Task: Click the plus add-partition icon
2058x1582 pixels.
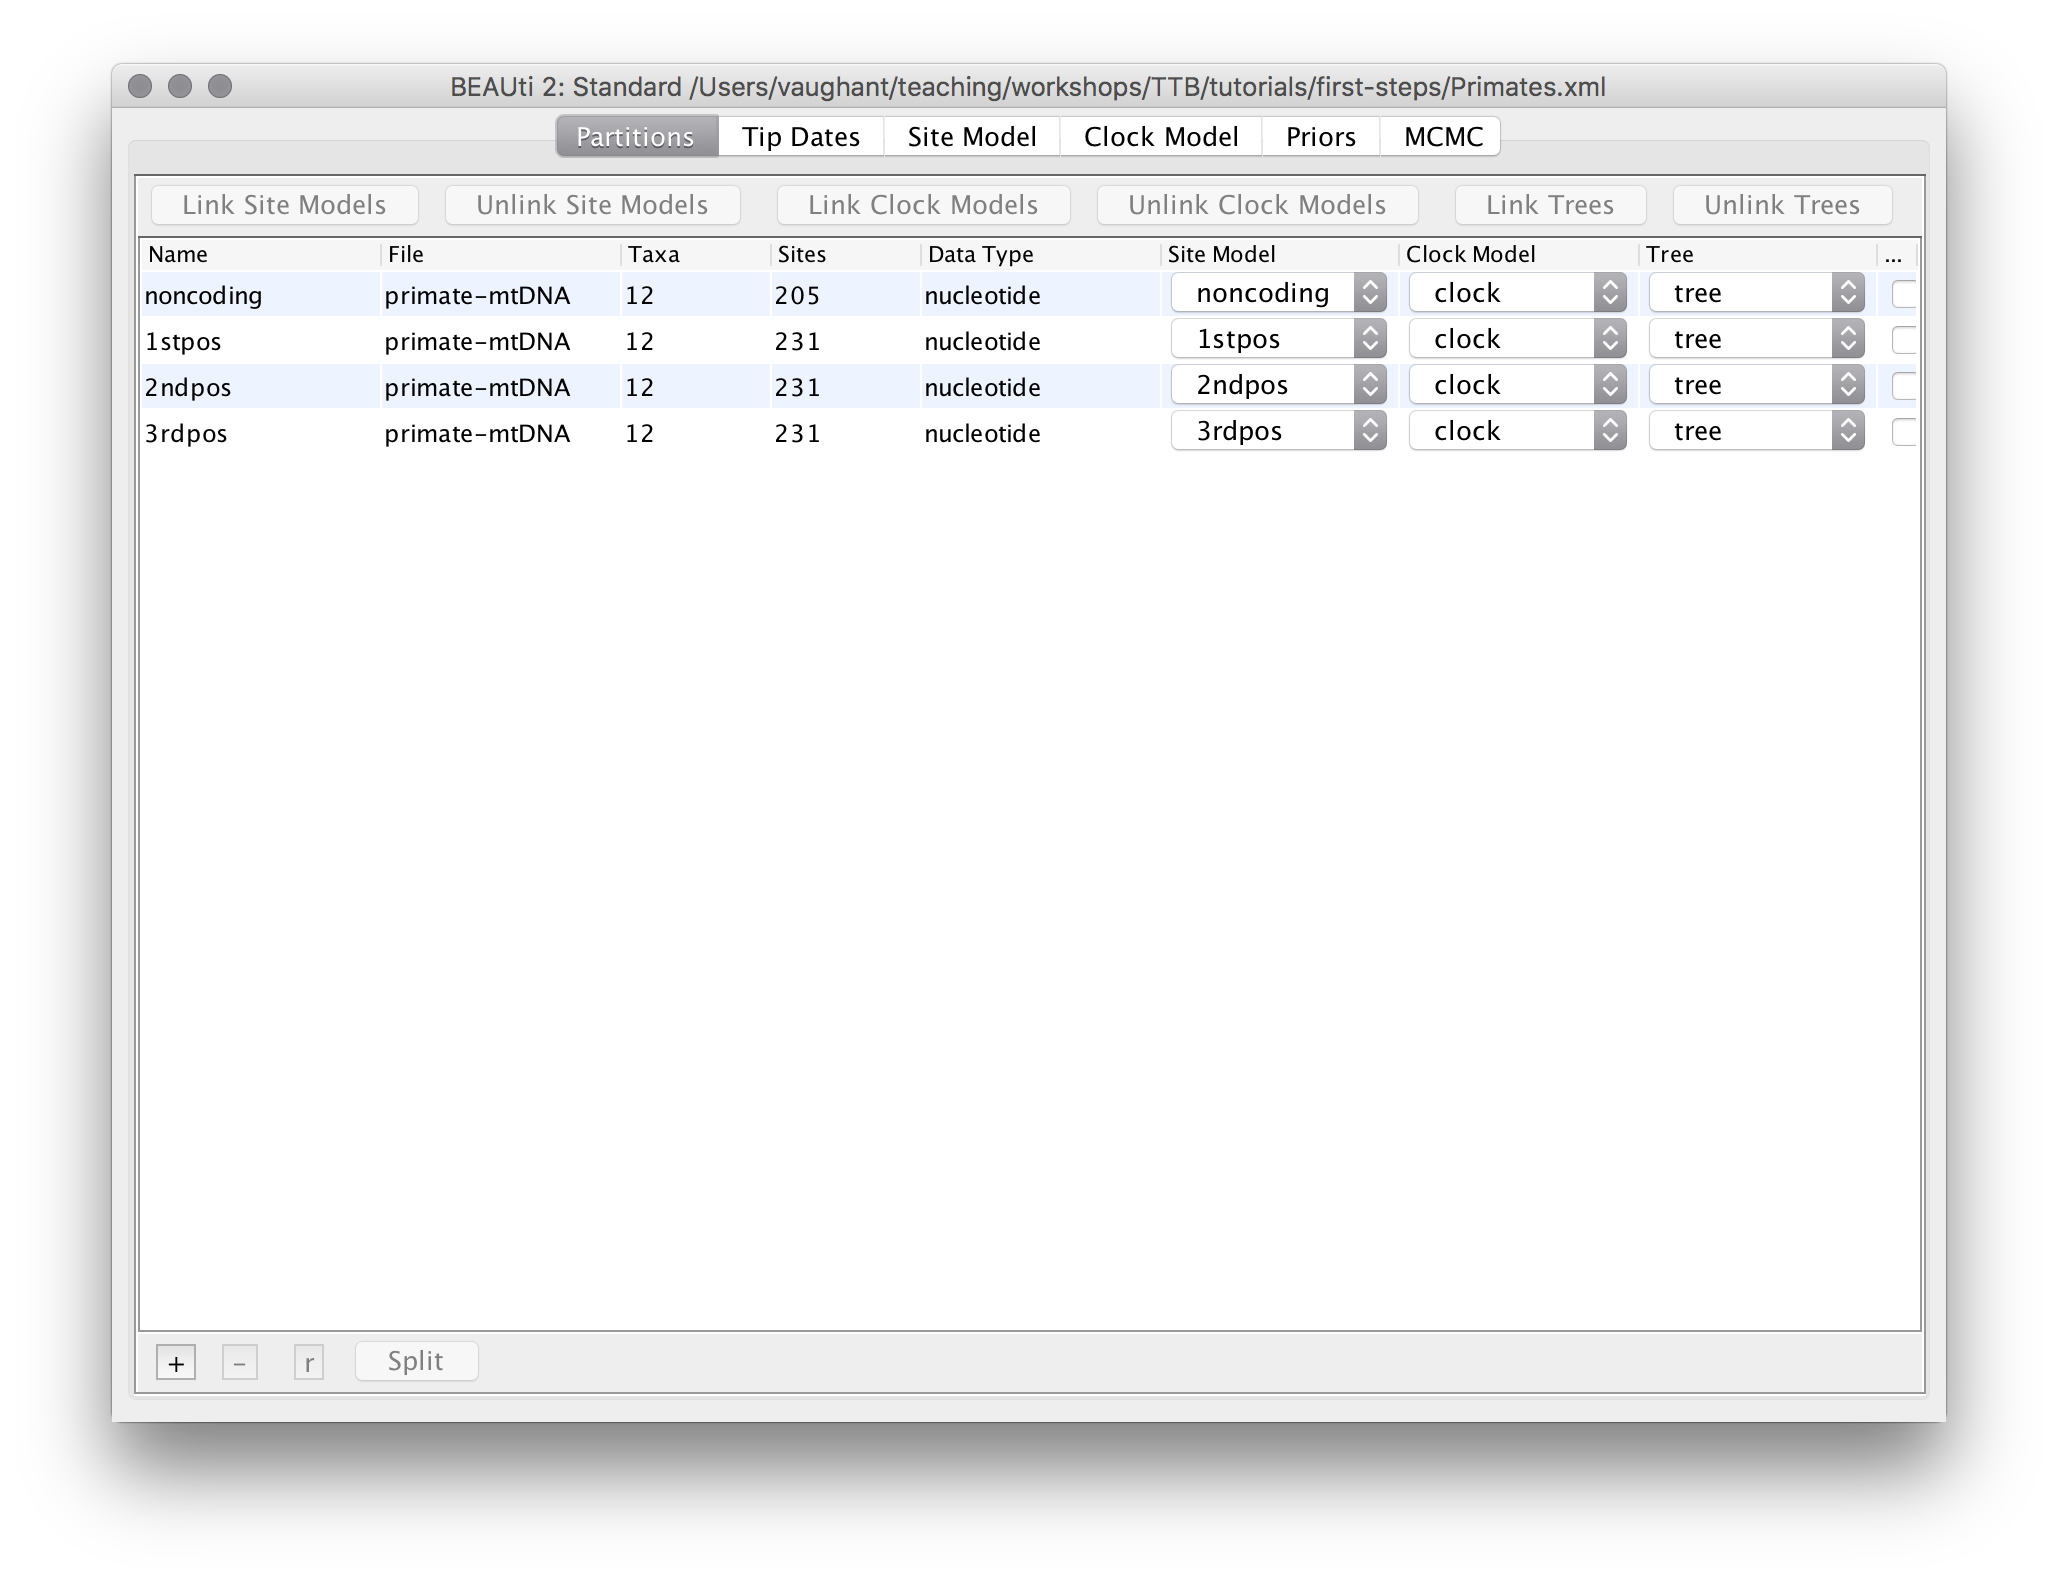Action: (176, 1363)
